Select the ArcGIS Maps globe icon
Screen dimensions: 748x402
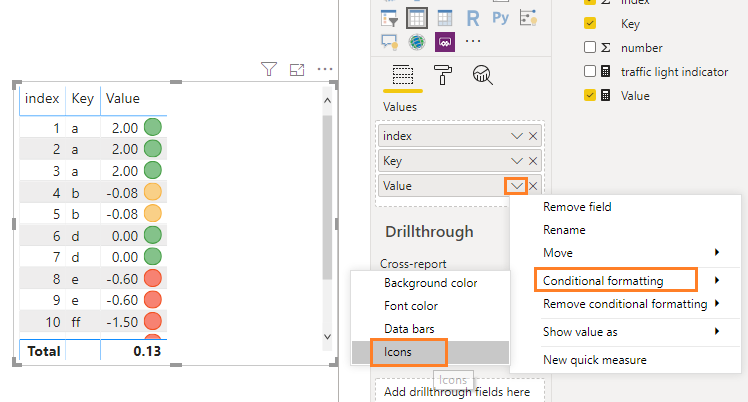pos(417,42)
